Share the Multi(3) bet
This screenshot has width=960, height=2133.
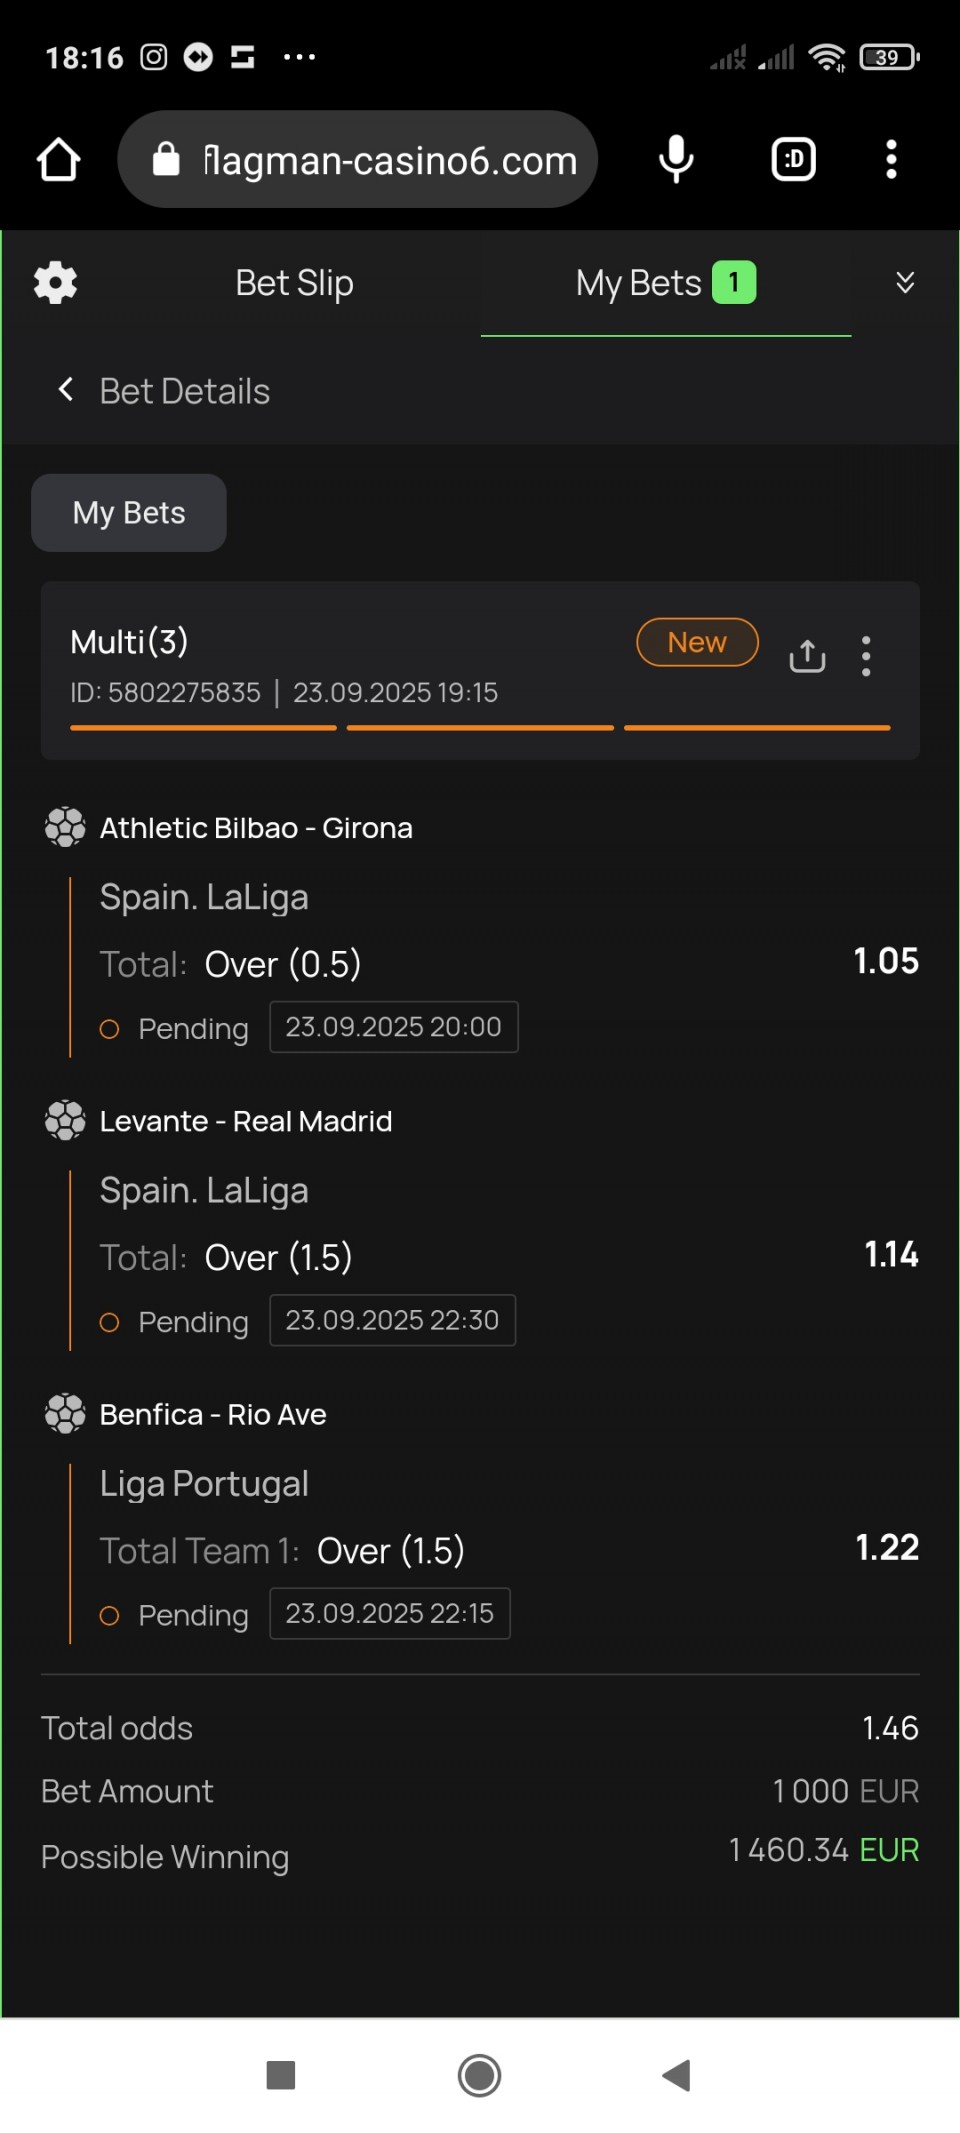(x=807, y=656)
